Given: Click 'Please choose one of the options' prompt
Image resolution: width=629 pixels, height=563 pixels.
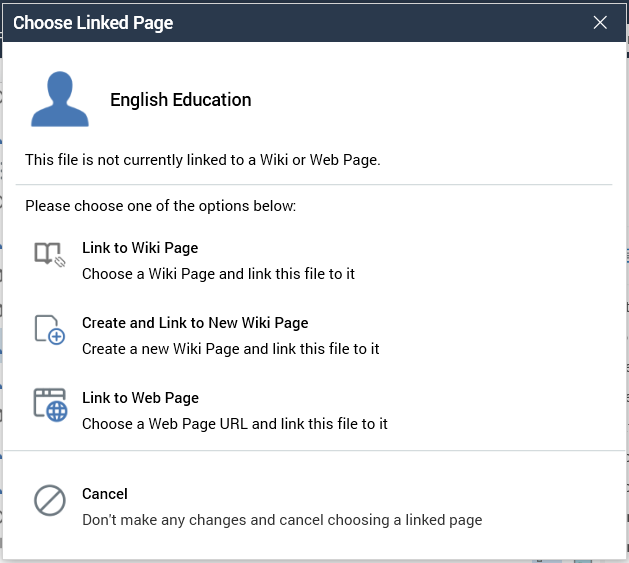Looking at the screenshot, I should (x=160, y=206).
